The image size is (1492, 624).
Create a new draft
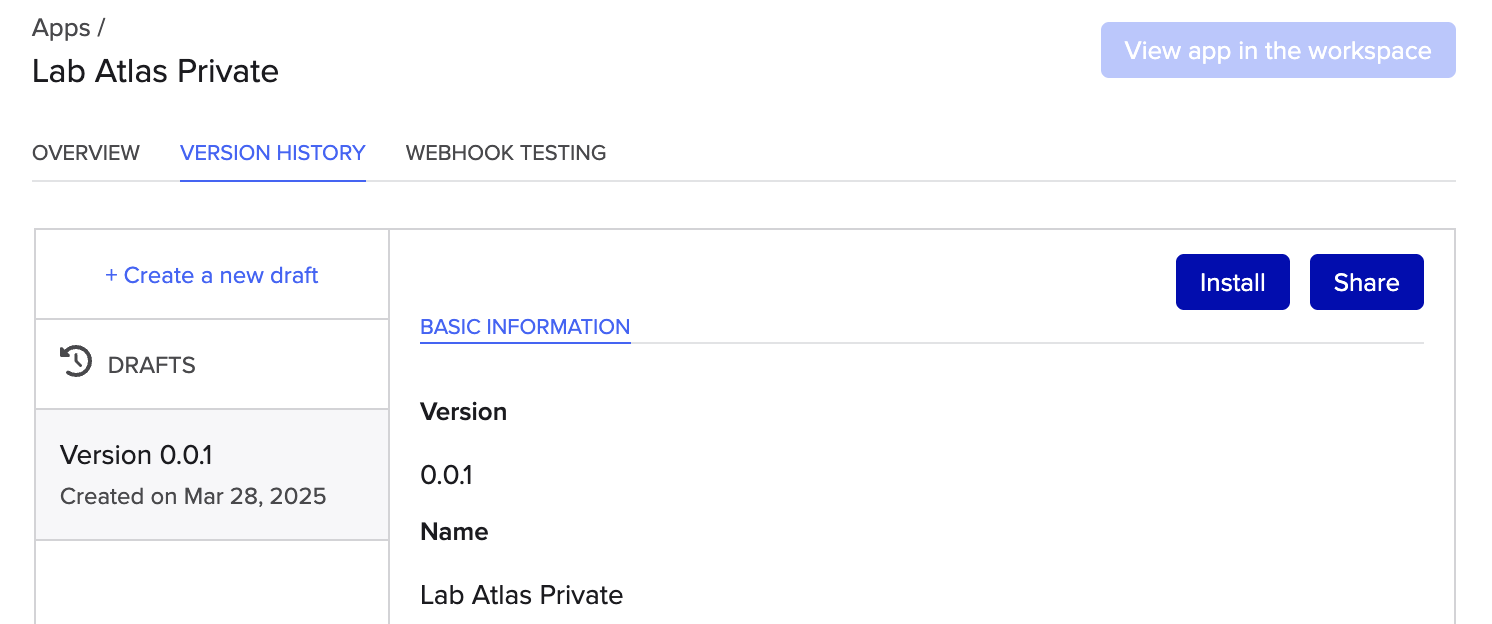tap(212, 275)
